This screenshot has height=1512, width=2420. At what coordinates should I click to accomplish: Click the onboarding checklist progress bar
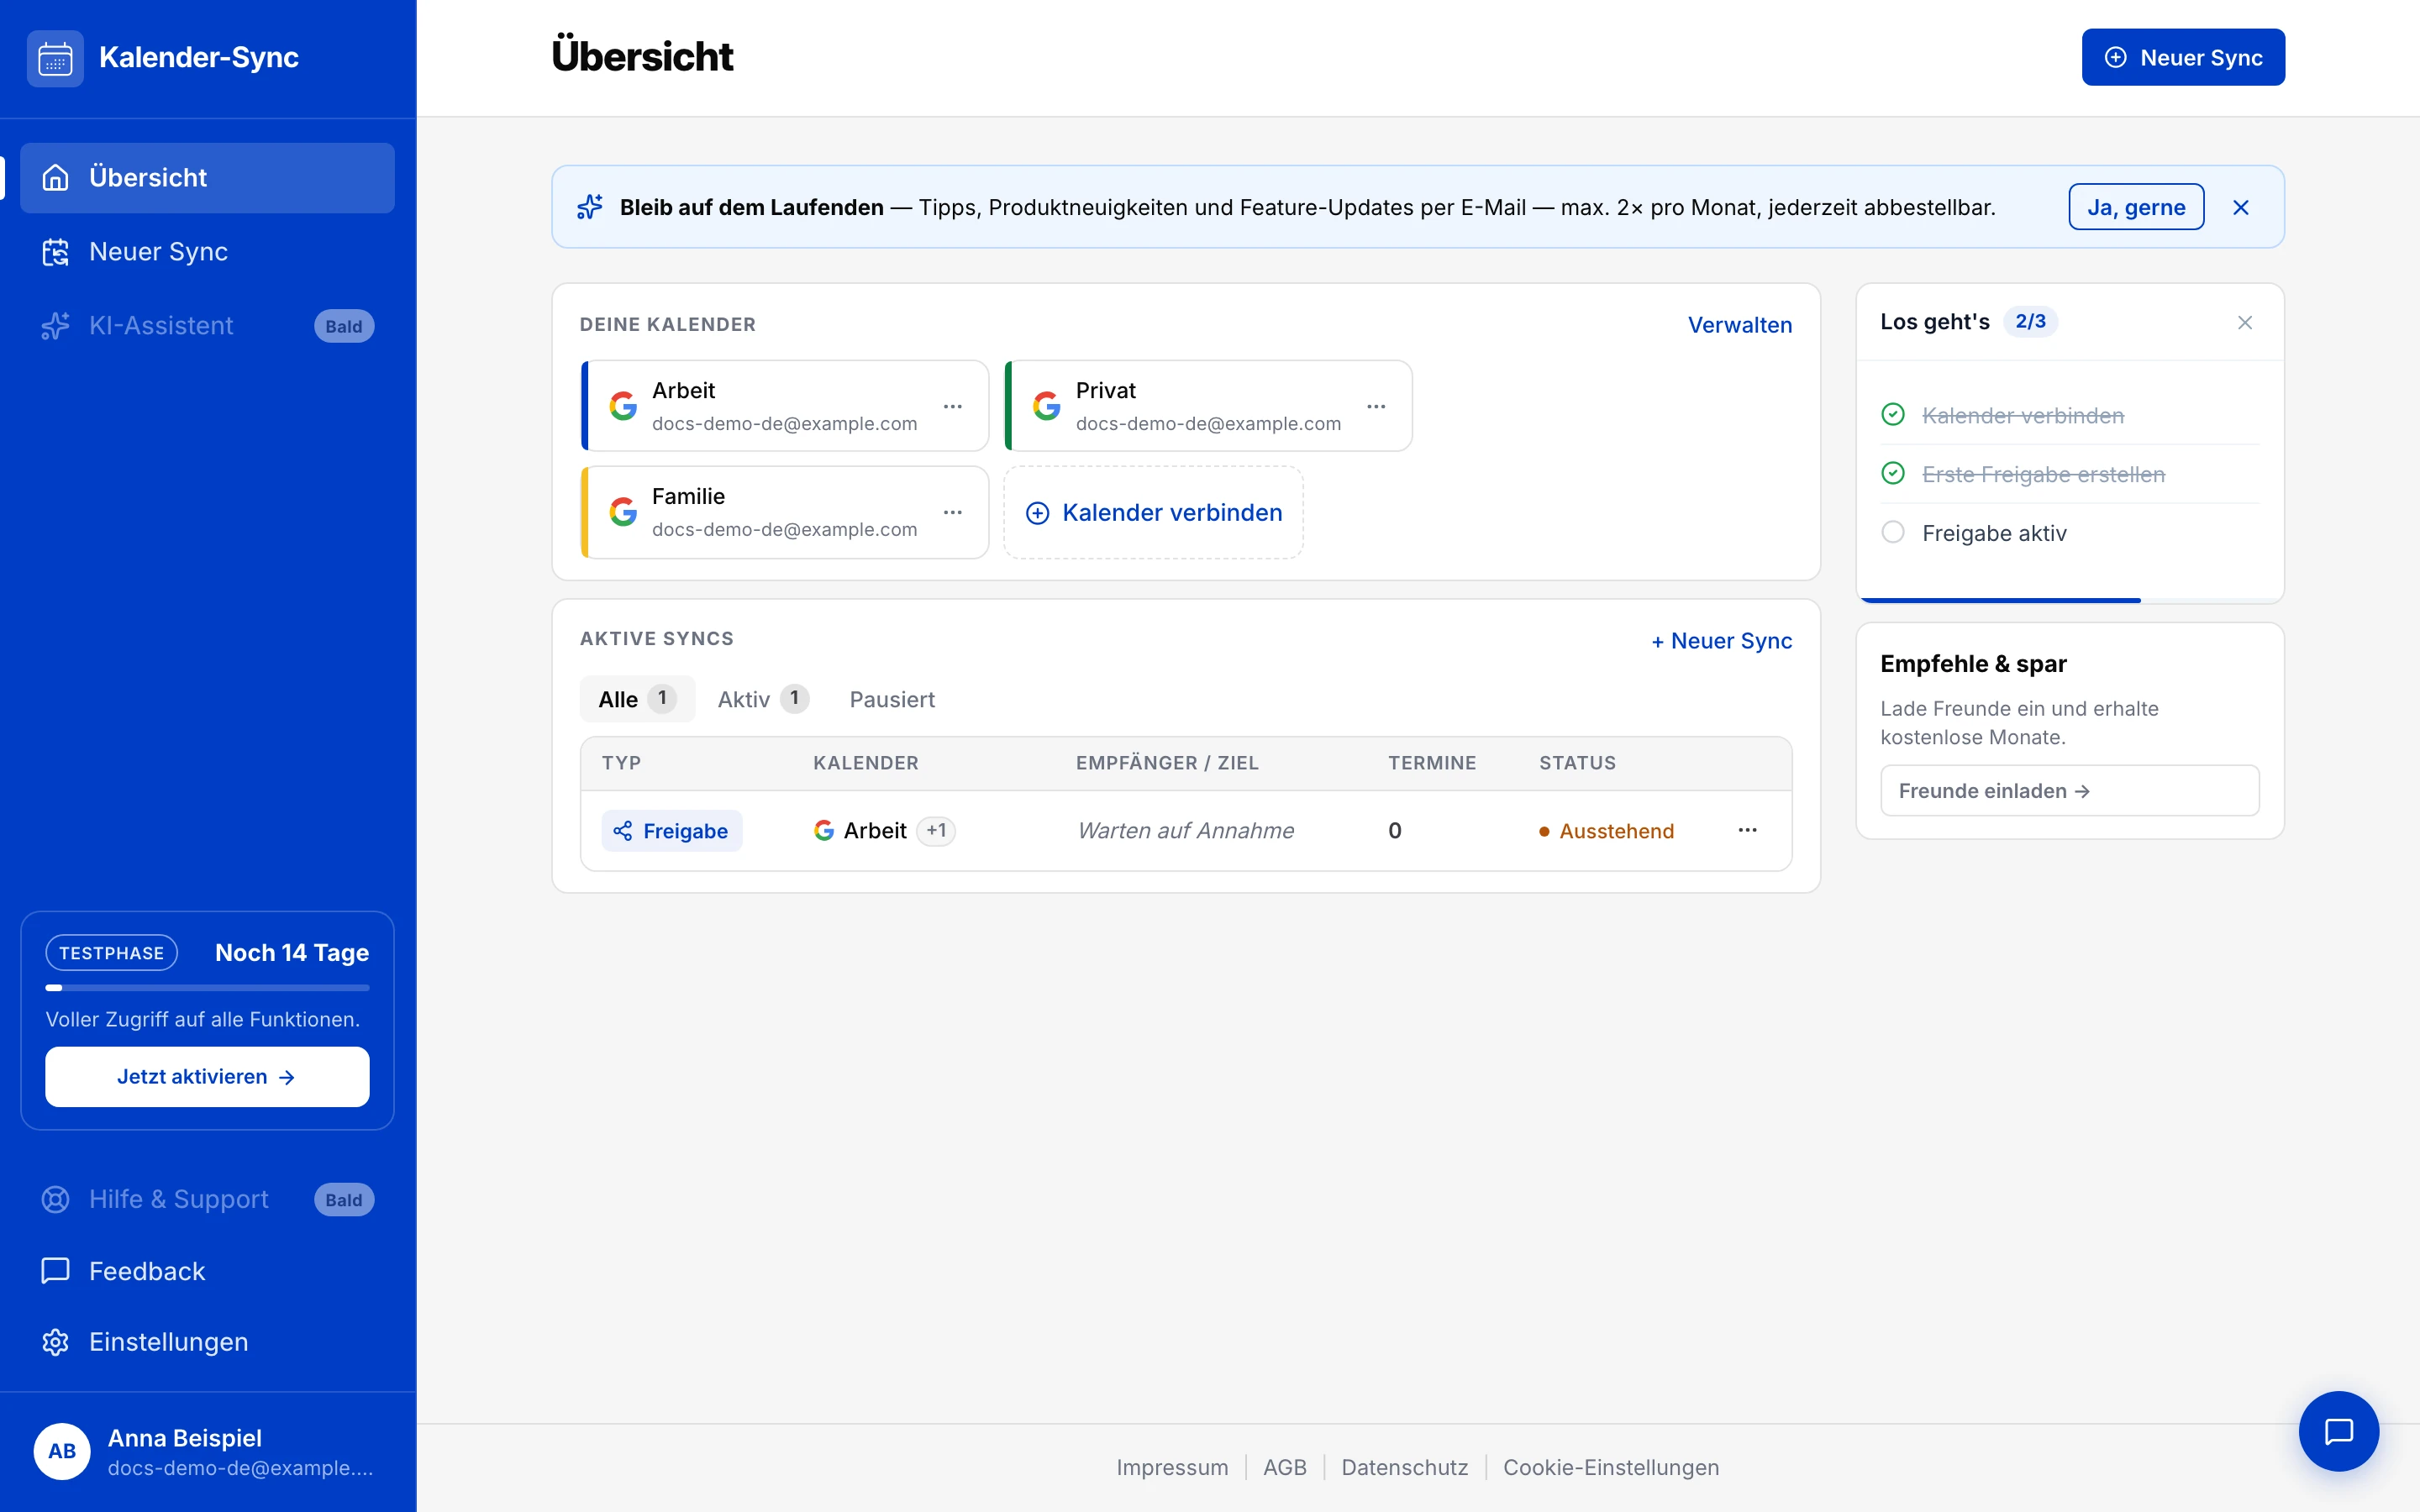[2070, 600]
